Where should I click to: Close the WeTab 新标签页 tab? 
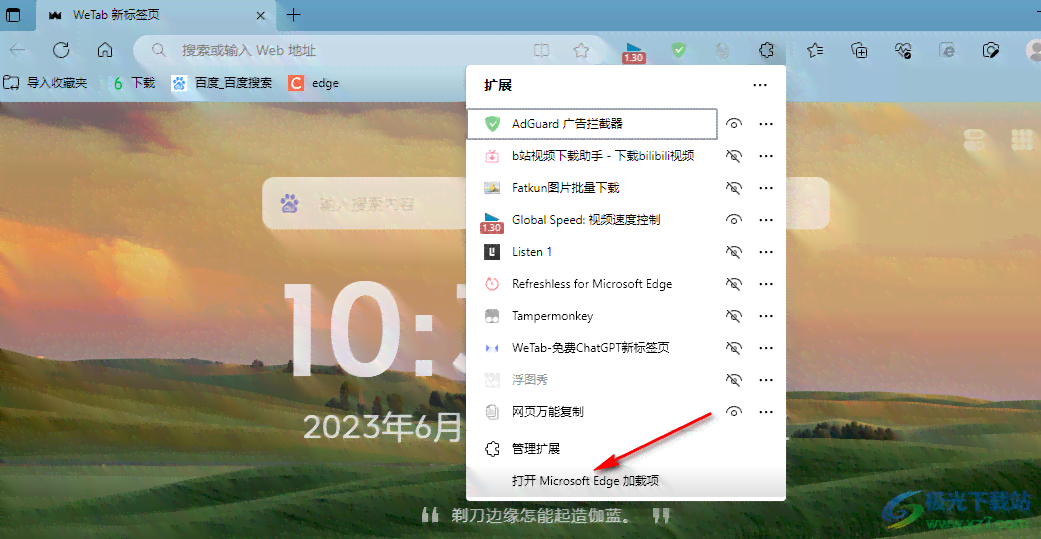point(262,15)
